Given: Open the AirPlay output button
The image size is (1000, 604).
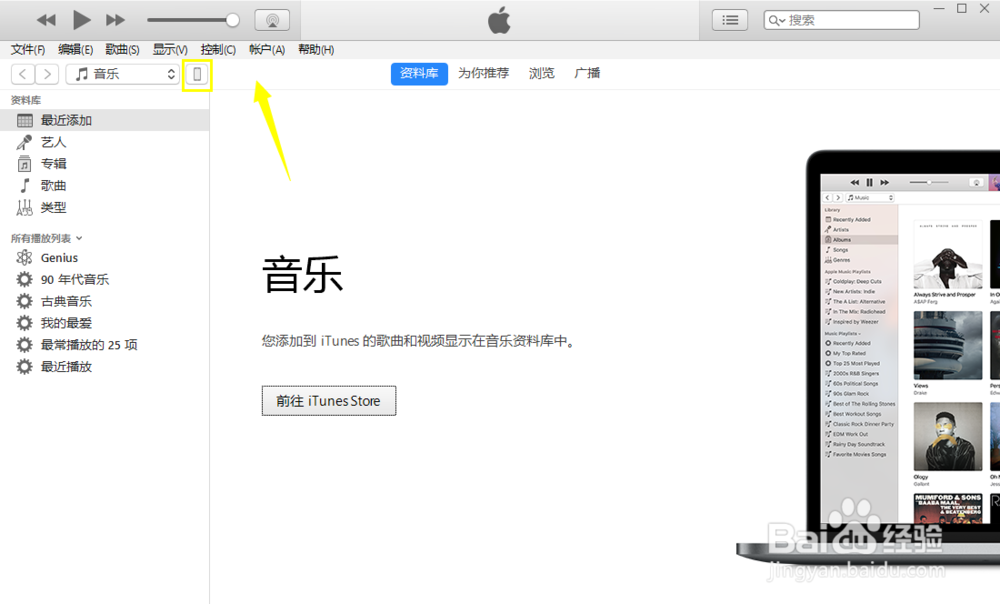Looking at the screenshot, I should [x=272, y=20].
